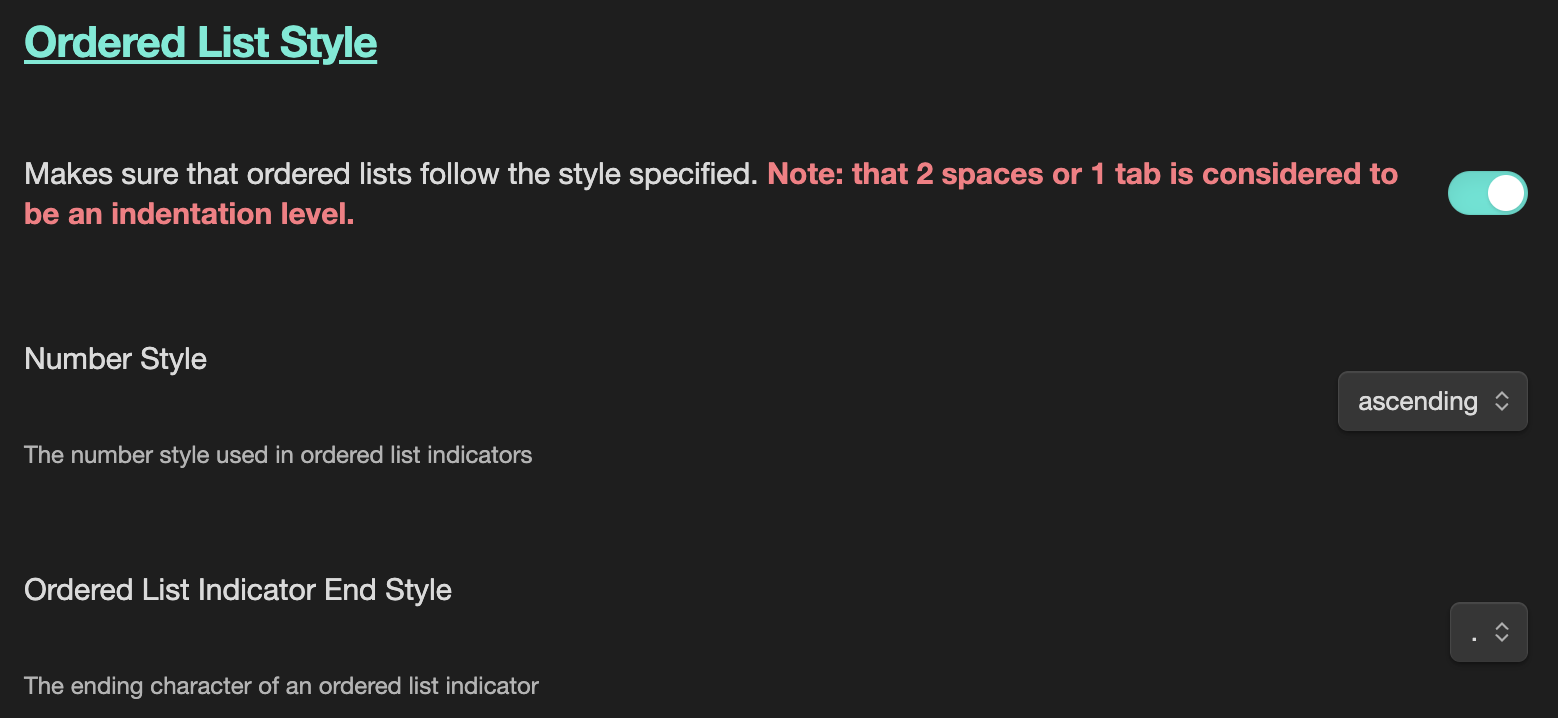Select the Number Style setting label

tap(115, 359)
